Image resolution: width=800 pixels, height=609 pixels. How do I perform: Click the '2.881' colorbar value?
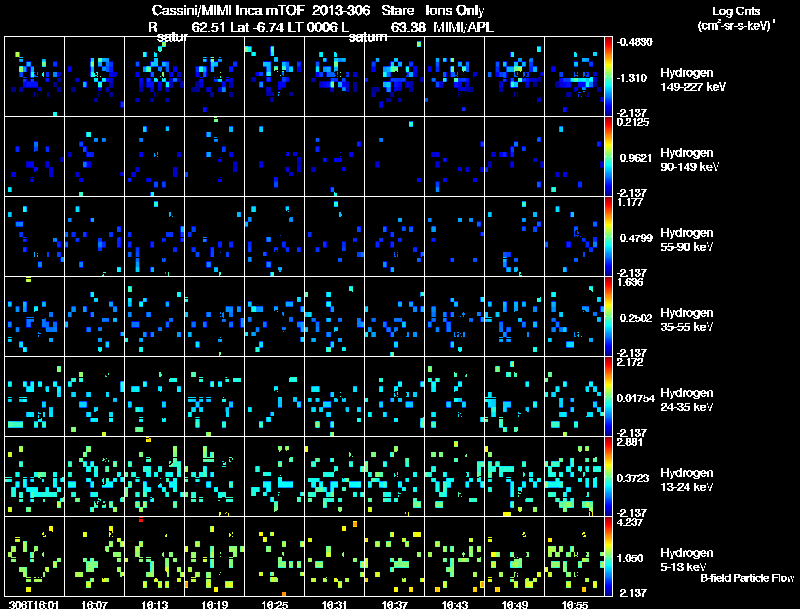(630, 442)
